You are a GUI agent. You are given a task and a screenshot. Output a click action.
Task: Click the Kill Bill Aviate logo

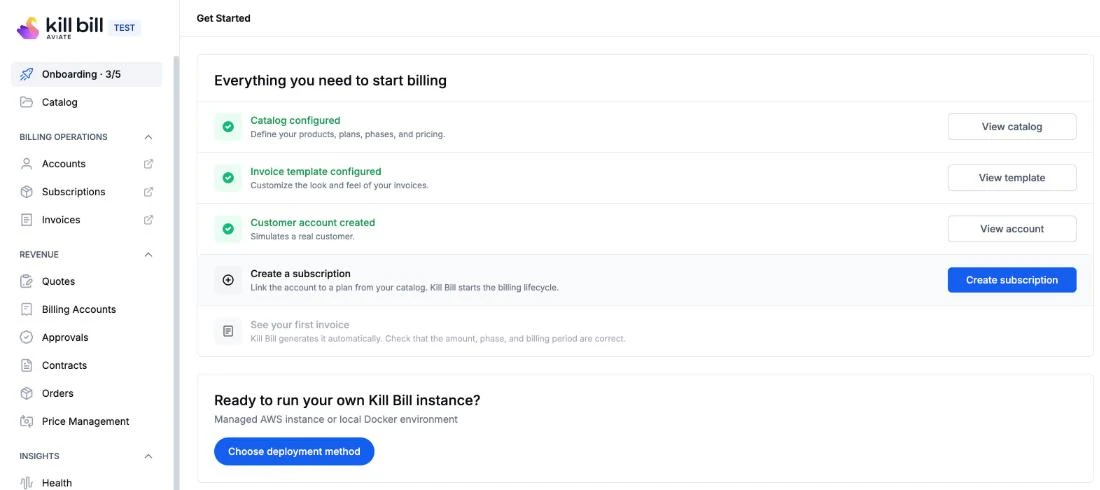60,27
